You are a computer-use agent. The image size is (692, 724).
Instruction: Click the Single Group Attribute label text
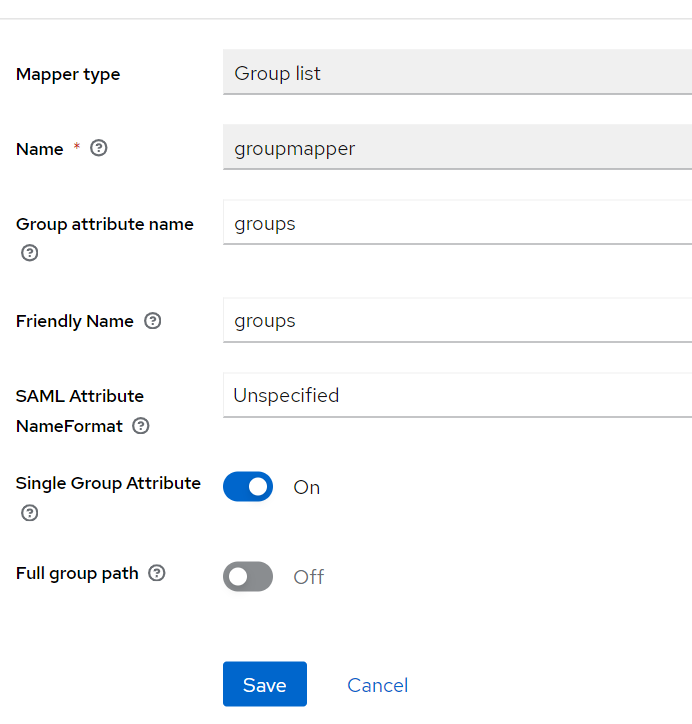[x=108, y=483]
